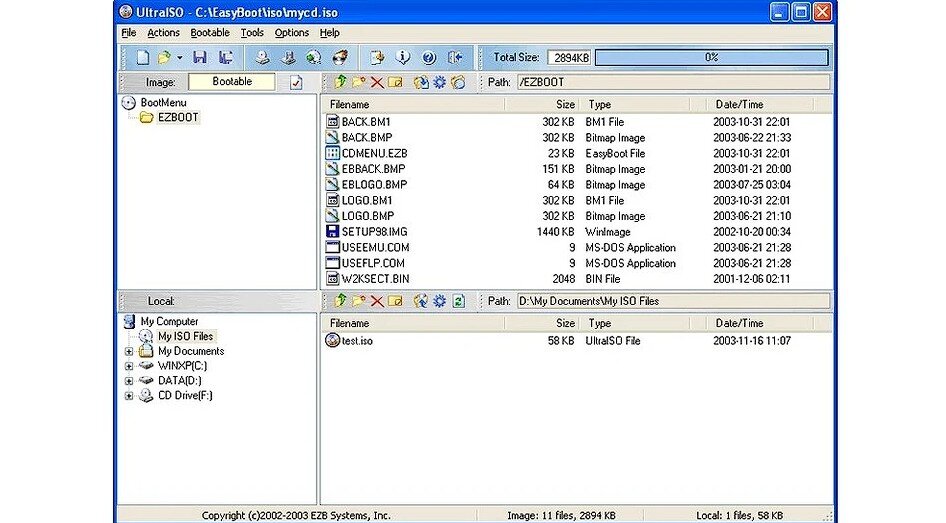Save the image with the floppy icon
Screen dimensions: 946x523
click(200, 57)
